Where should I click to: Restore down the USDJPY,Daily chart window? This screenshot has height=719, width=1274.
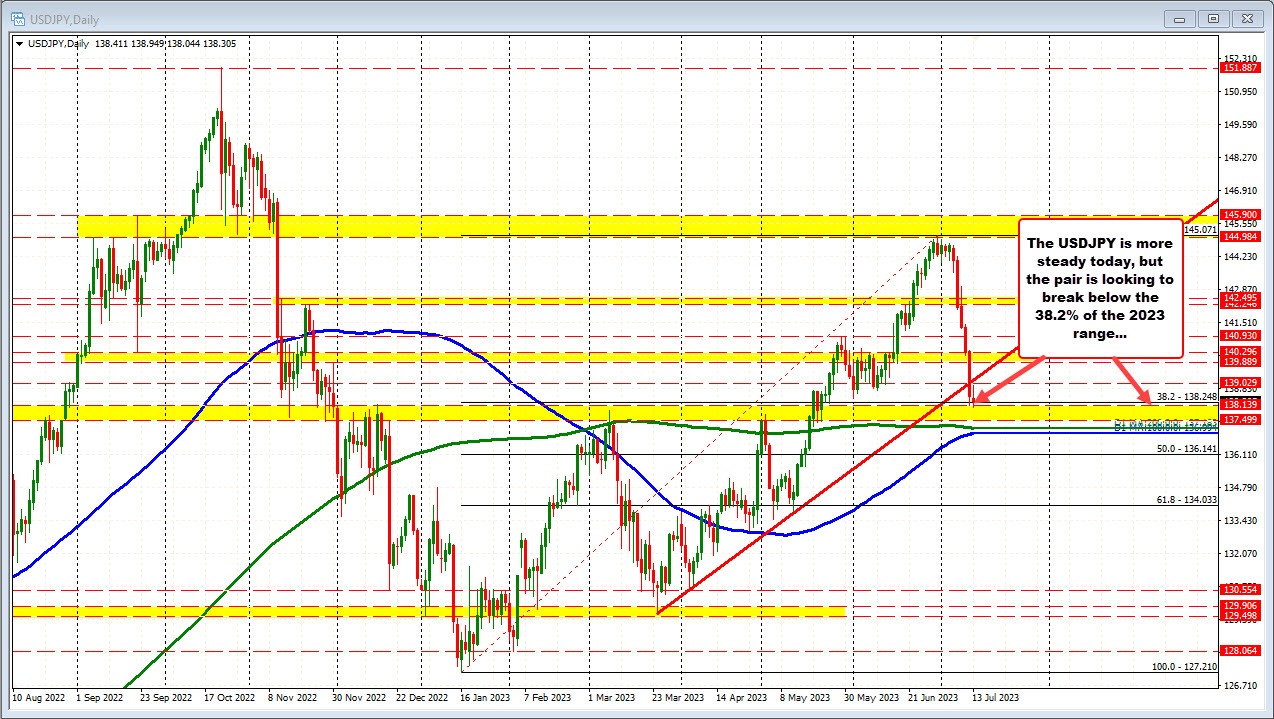[x=1213, y=18]
